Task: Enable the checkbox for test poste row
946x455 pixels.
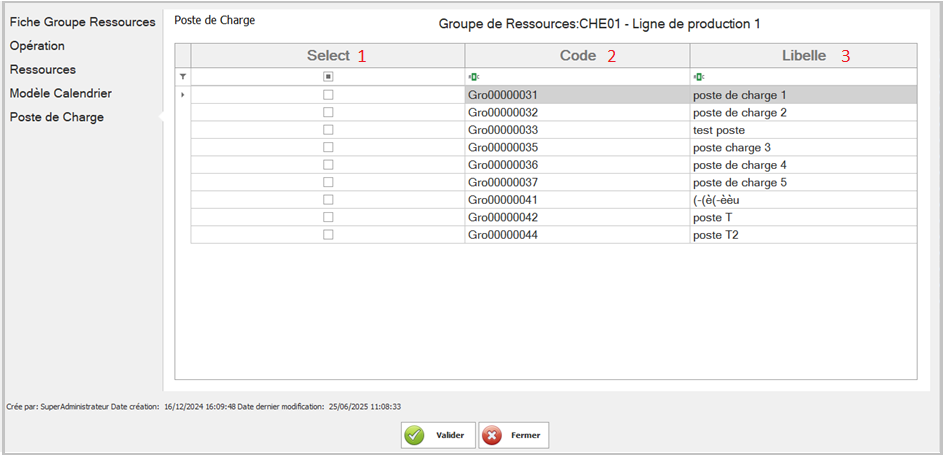Action: [328, 130]
